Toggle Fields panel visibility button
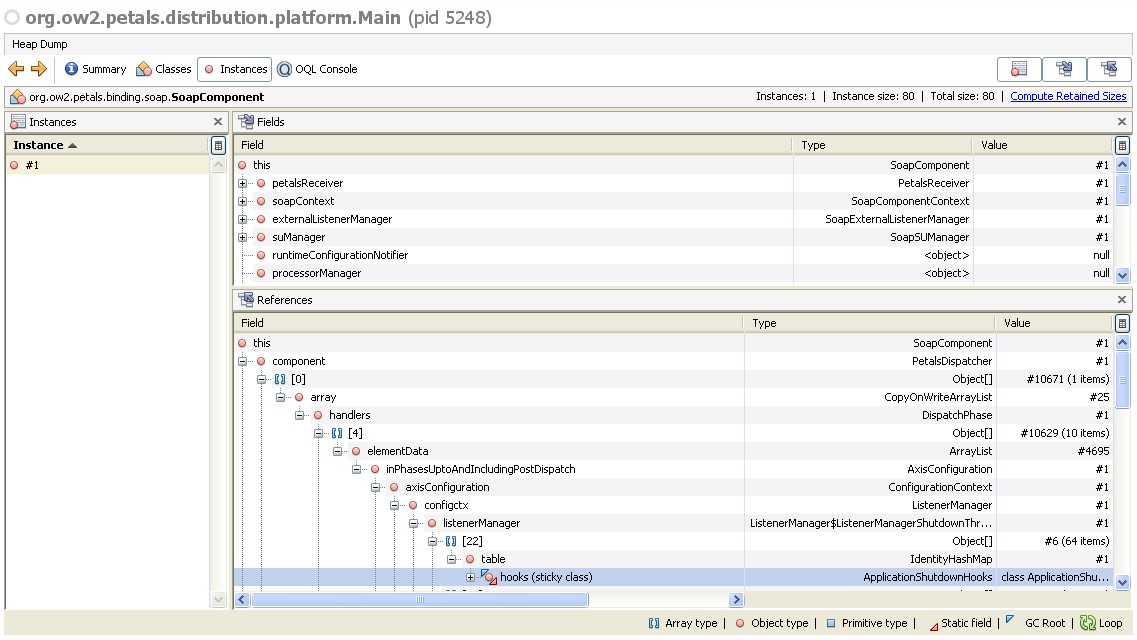Image resolution: width=1137 pixels, height=640 pixels. (1064, 69)
